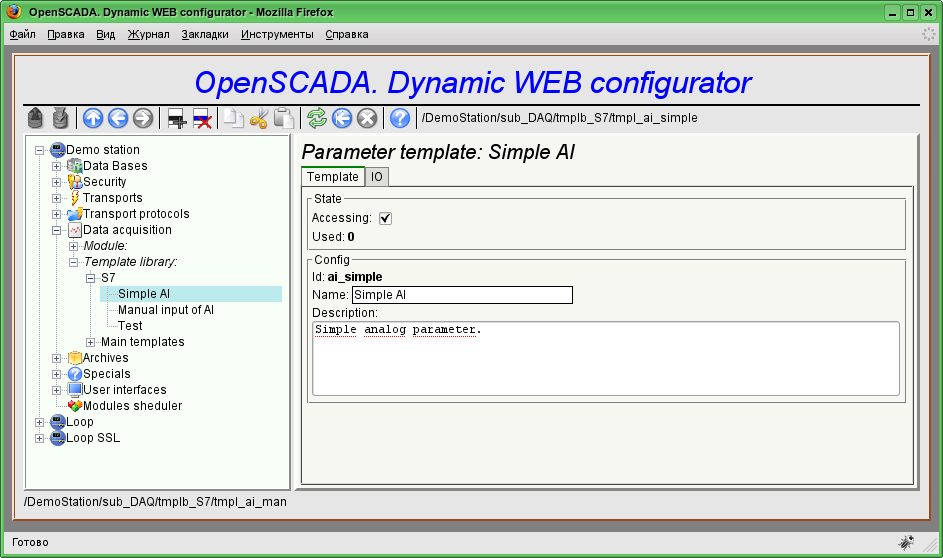Expand the Module: node
Image resolution: width=943 pixels, height=558 pixels.
[x=73, y=246]
